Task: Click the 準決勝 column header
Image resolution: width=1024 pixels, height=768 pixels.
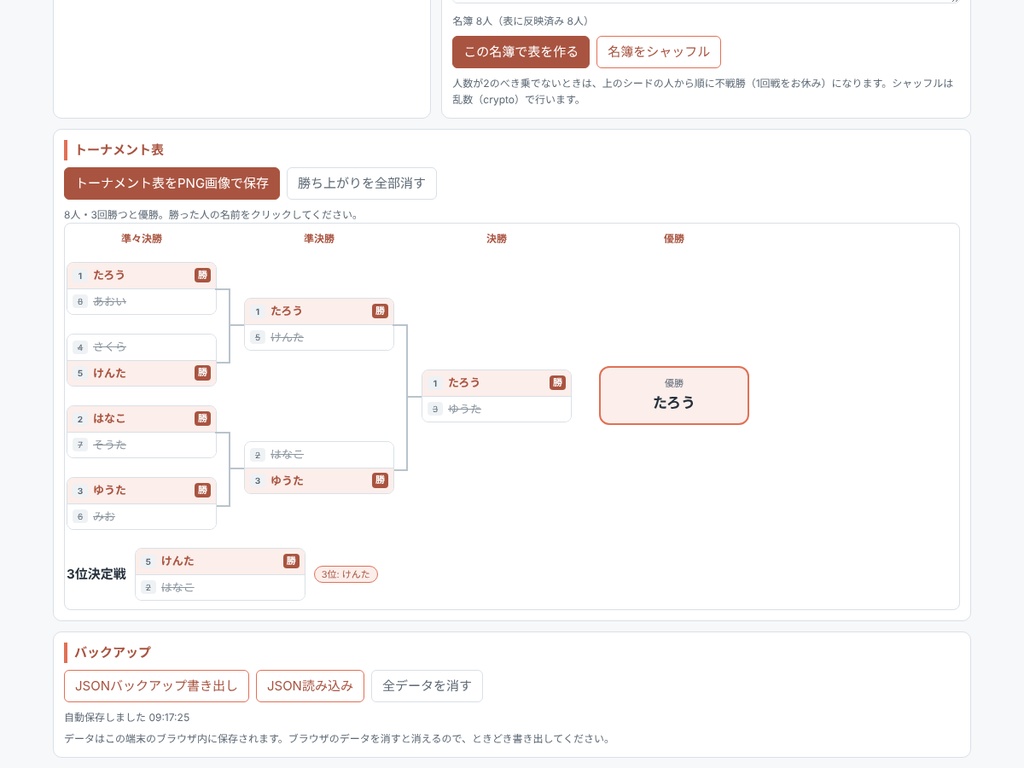Action: coord(319,239)
